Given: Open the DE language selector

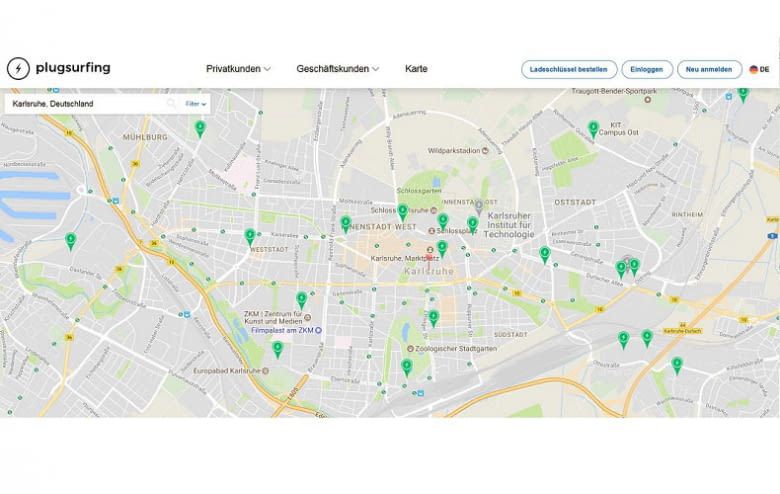Looking at the screenshot, I should point(759,70).
